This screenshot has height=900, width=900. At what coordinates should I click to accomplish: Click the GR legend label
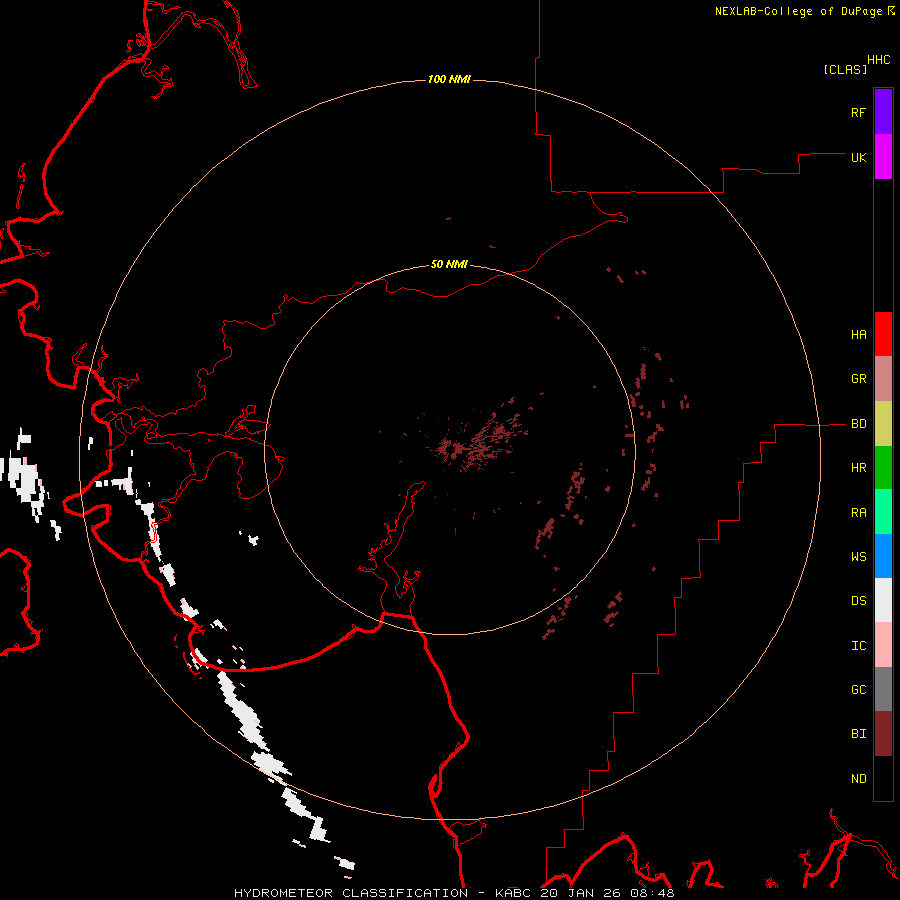click(858, 379)
